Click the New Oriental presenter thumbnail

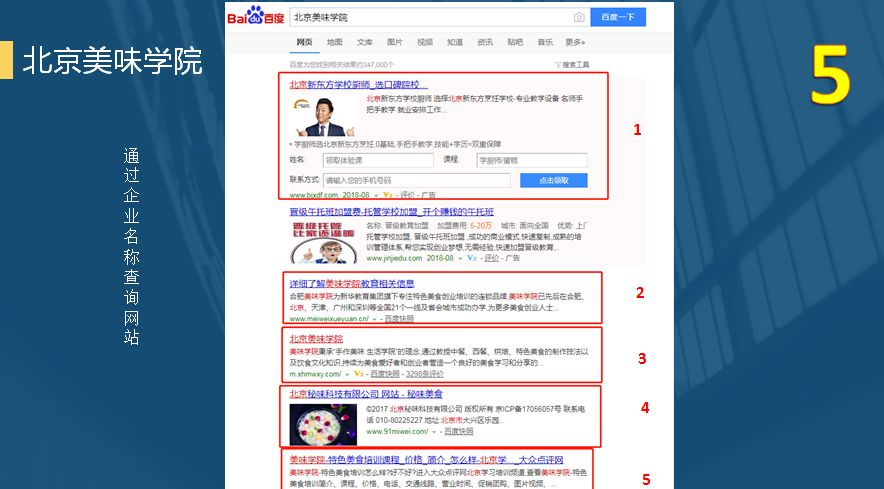[322, 115]
